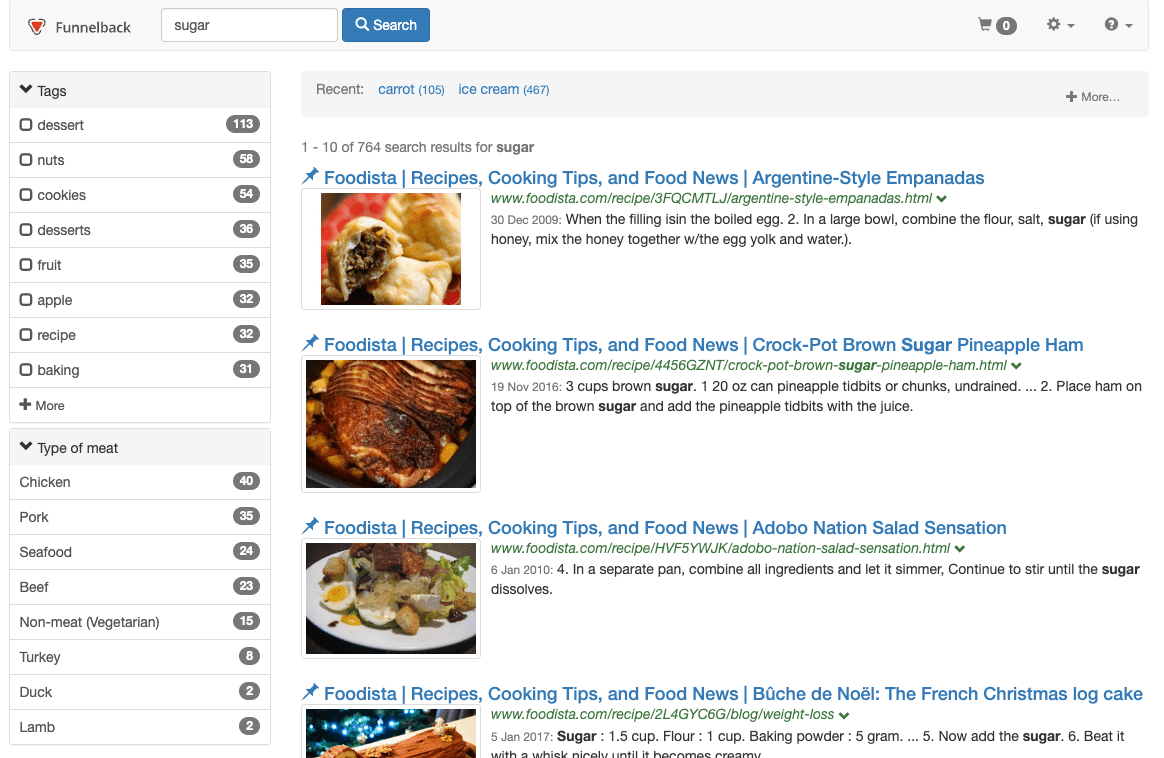The image size is (1164, 758).
Task: Collapse the Tags facet panel
Action: pyautogui.click(x=27, y=91)
